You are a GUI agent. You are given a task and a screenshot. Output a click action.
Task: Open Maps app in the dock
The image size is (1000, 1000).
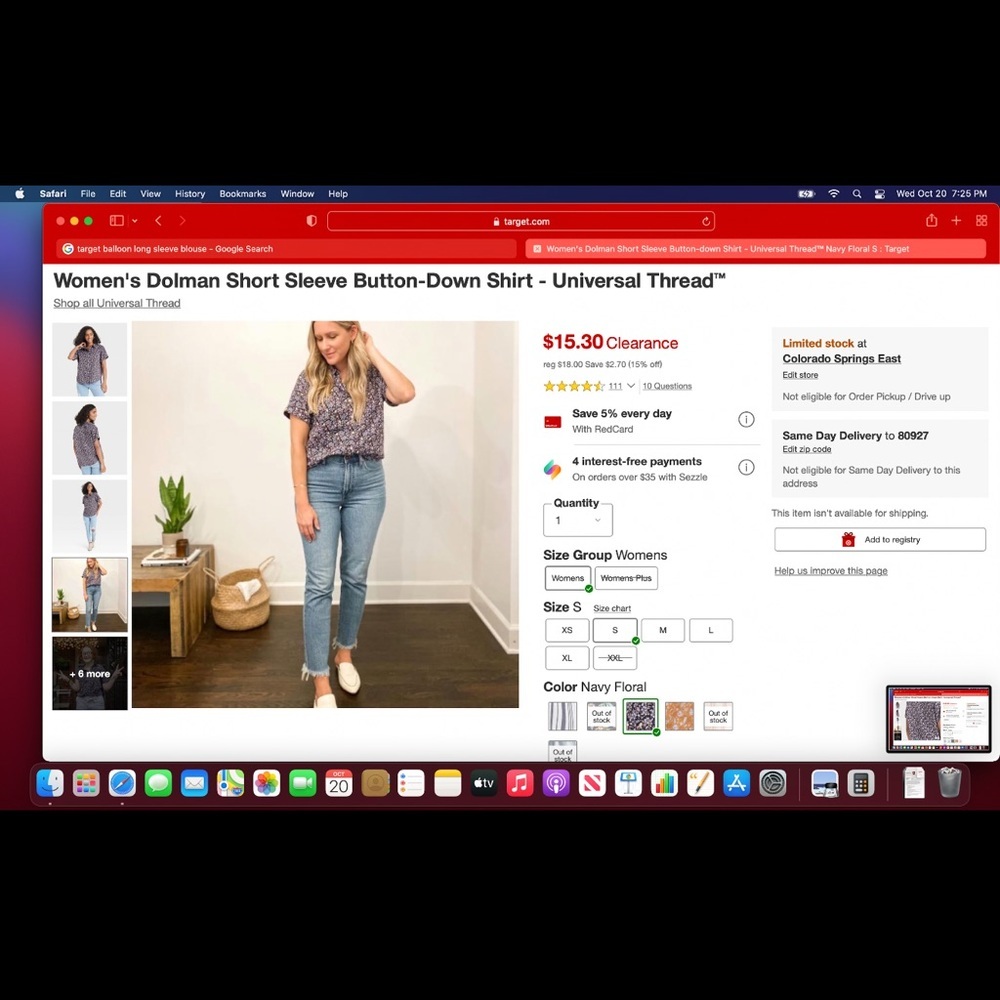[x=230, y=783]
